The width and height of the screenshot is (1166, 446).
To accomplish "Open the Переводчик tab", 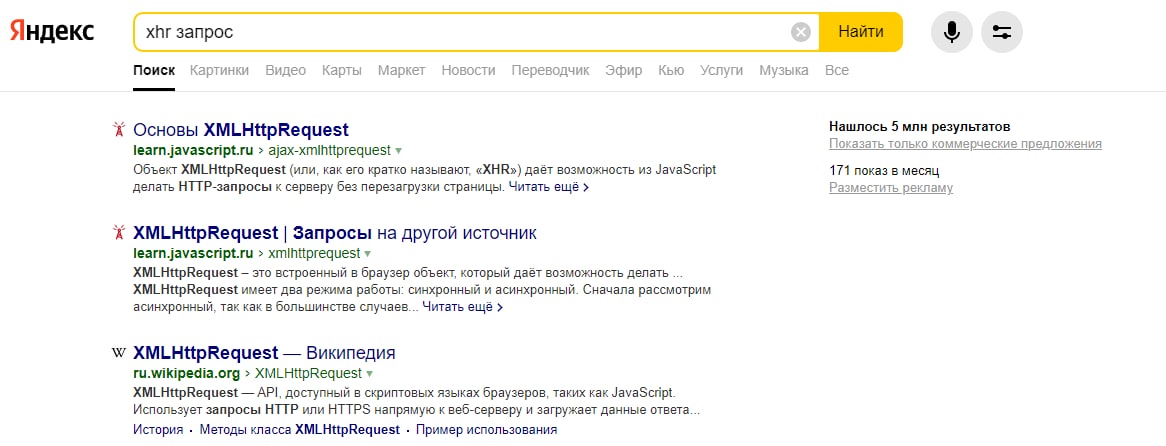I will pyautogui.click(x=550, y=71).
